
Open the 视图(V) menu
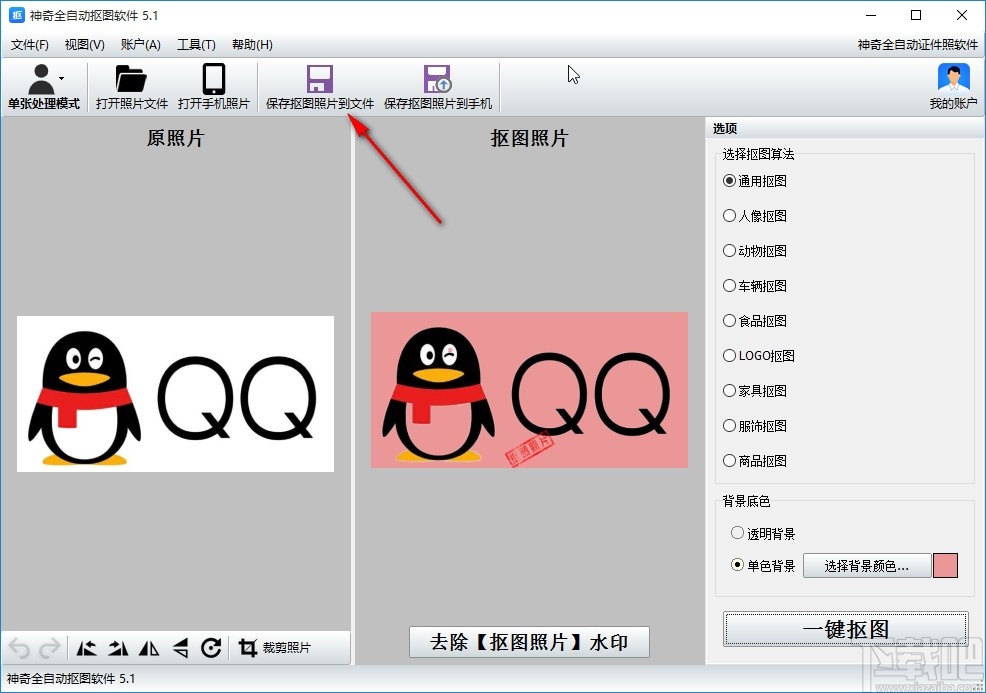click(84, 45)
